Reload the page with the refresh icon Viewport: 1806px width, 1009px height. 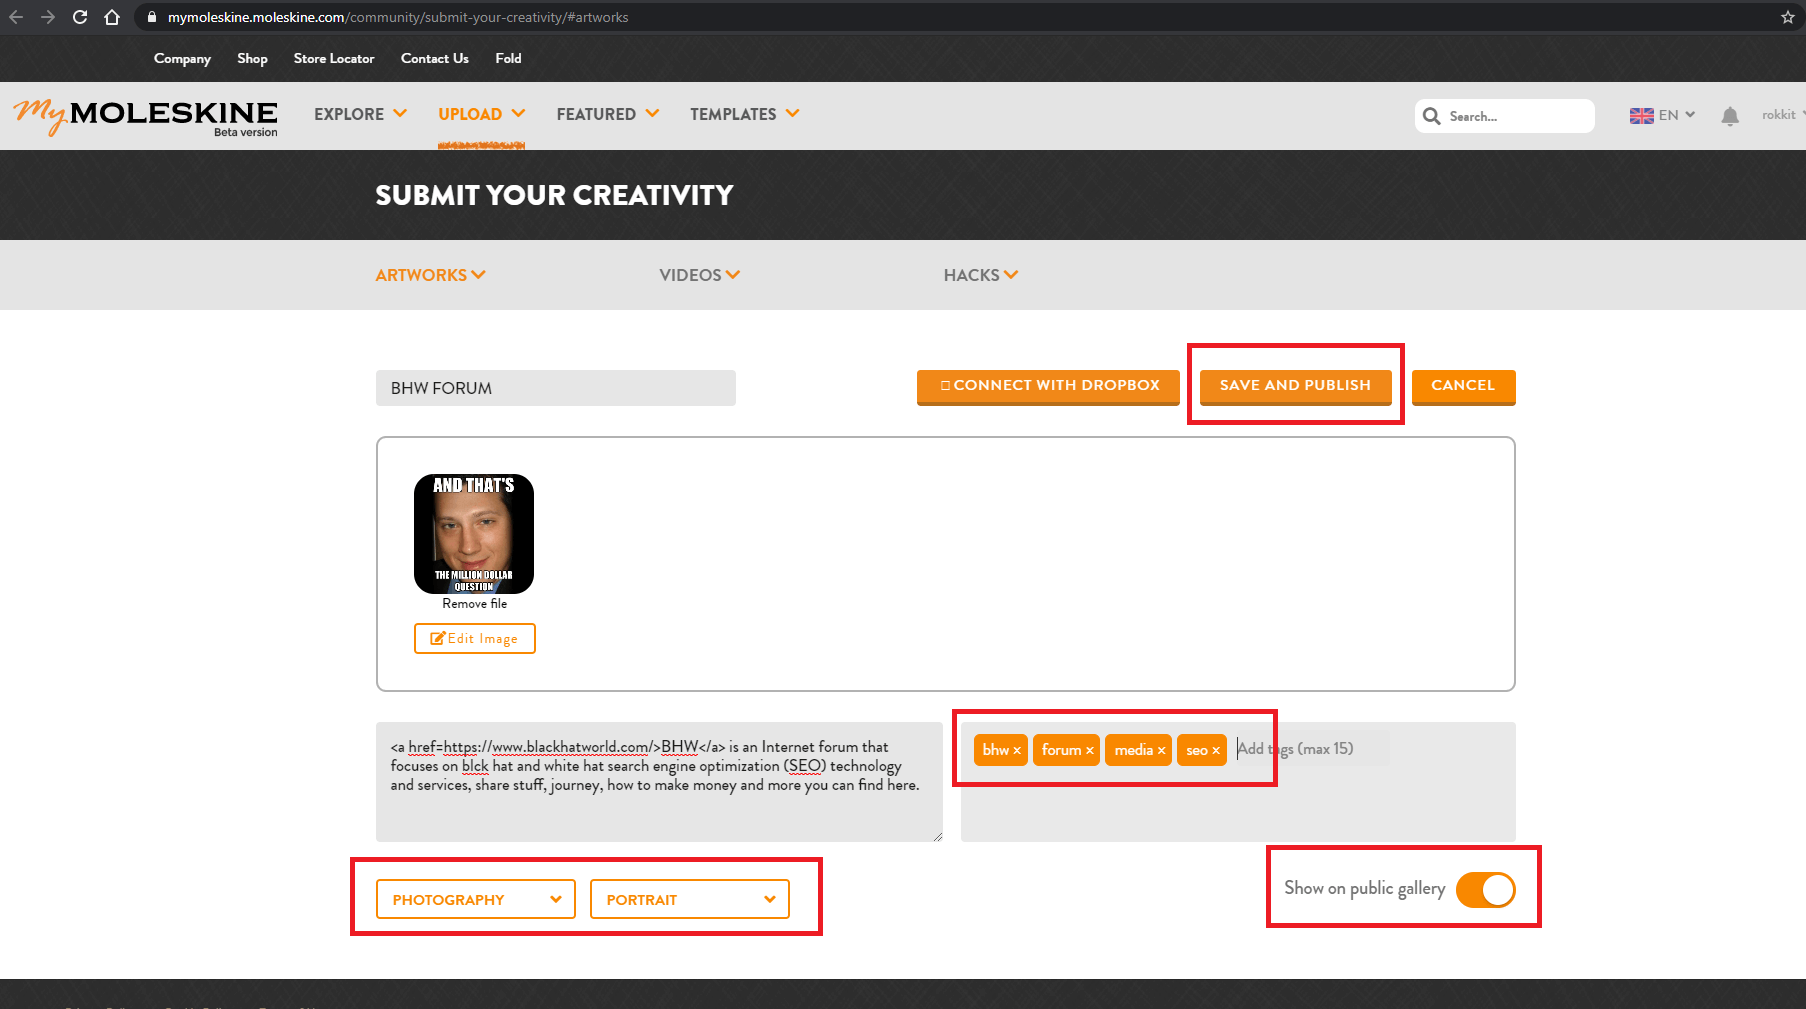80,17
